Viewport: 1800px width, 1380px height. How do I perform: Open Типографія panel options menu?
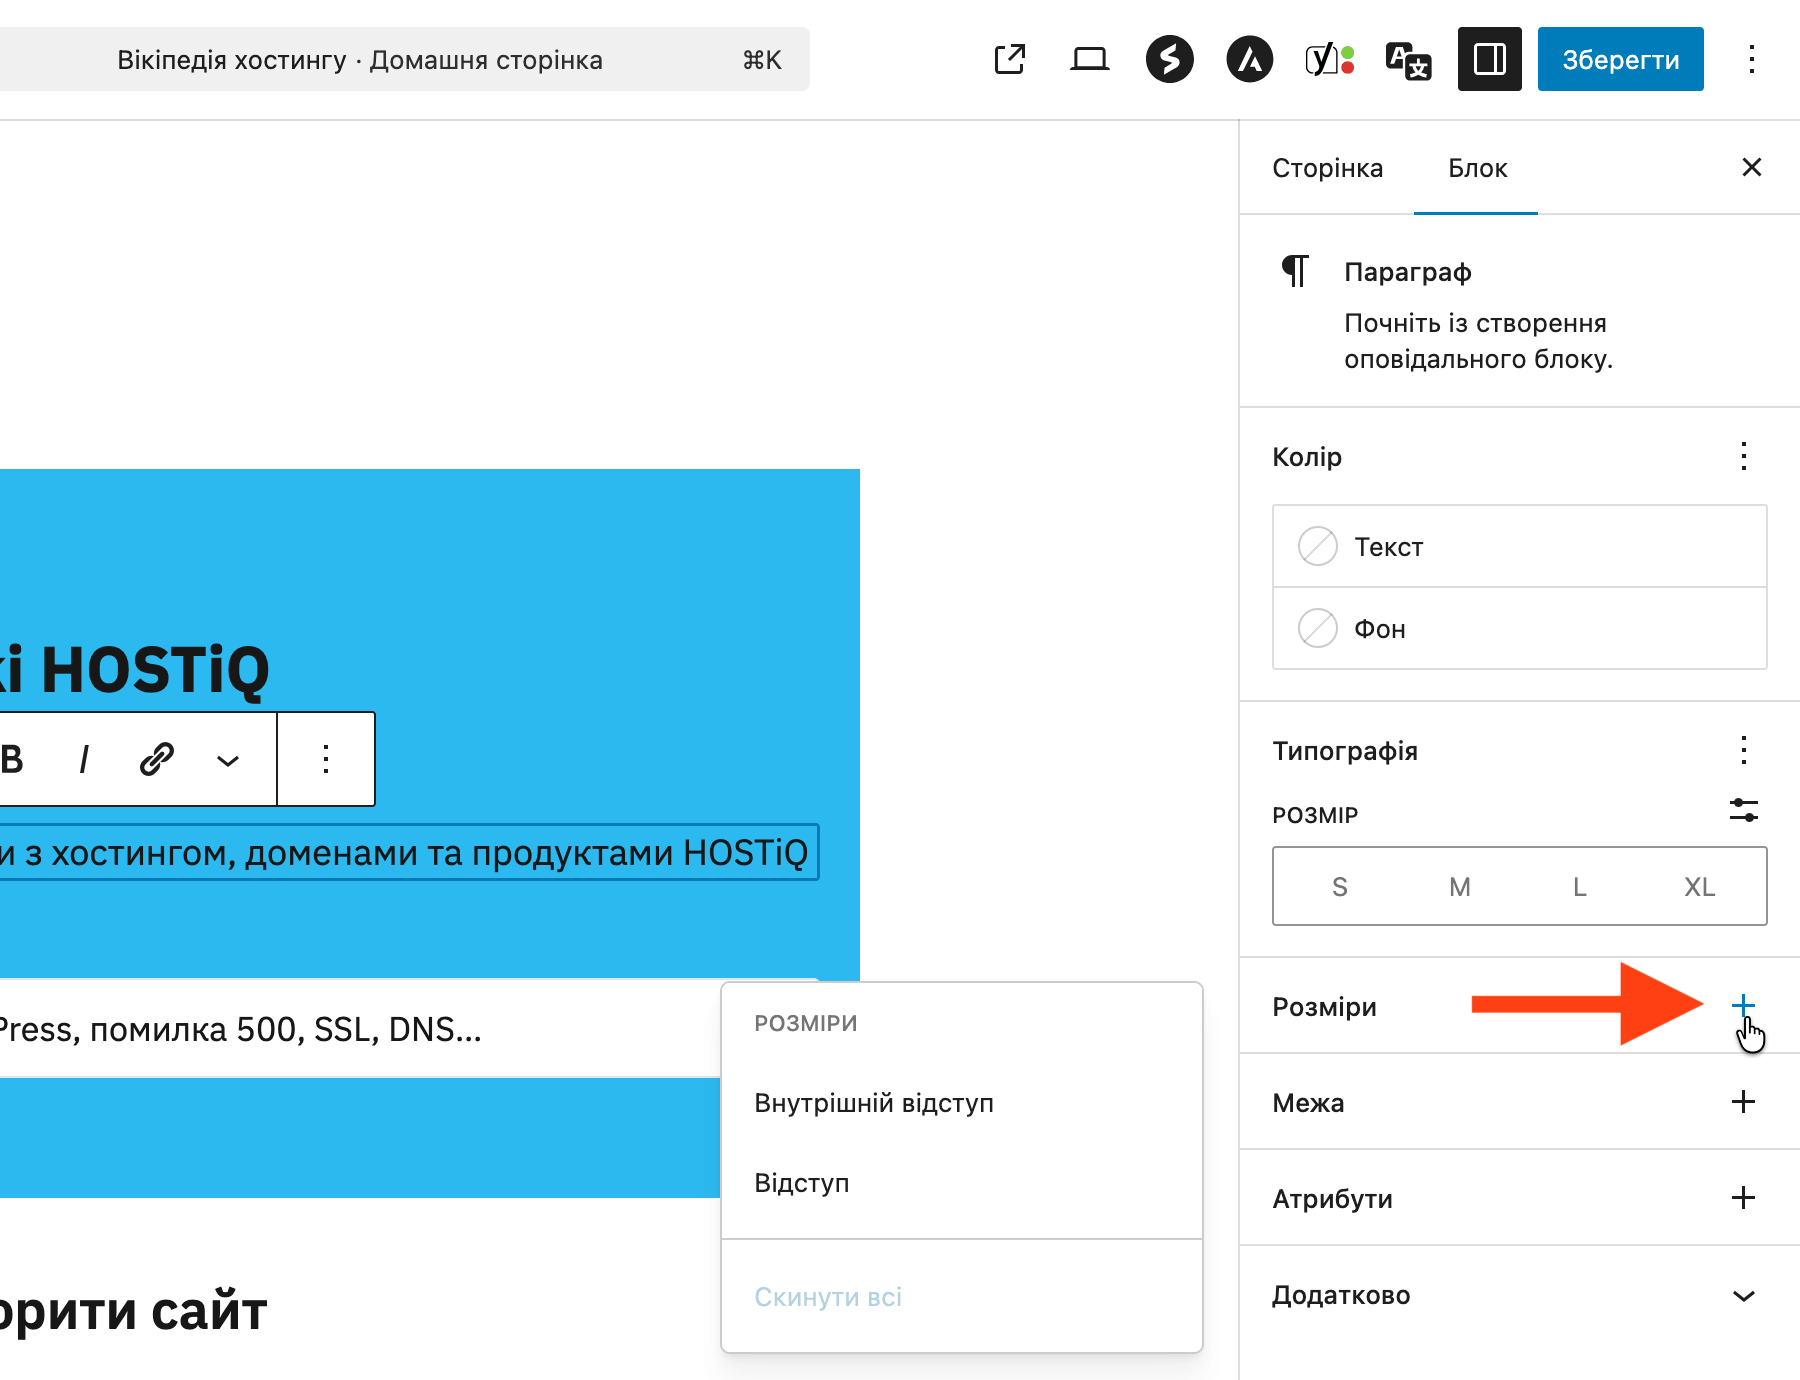(x=1743, y=750)
